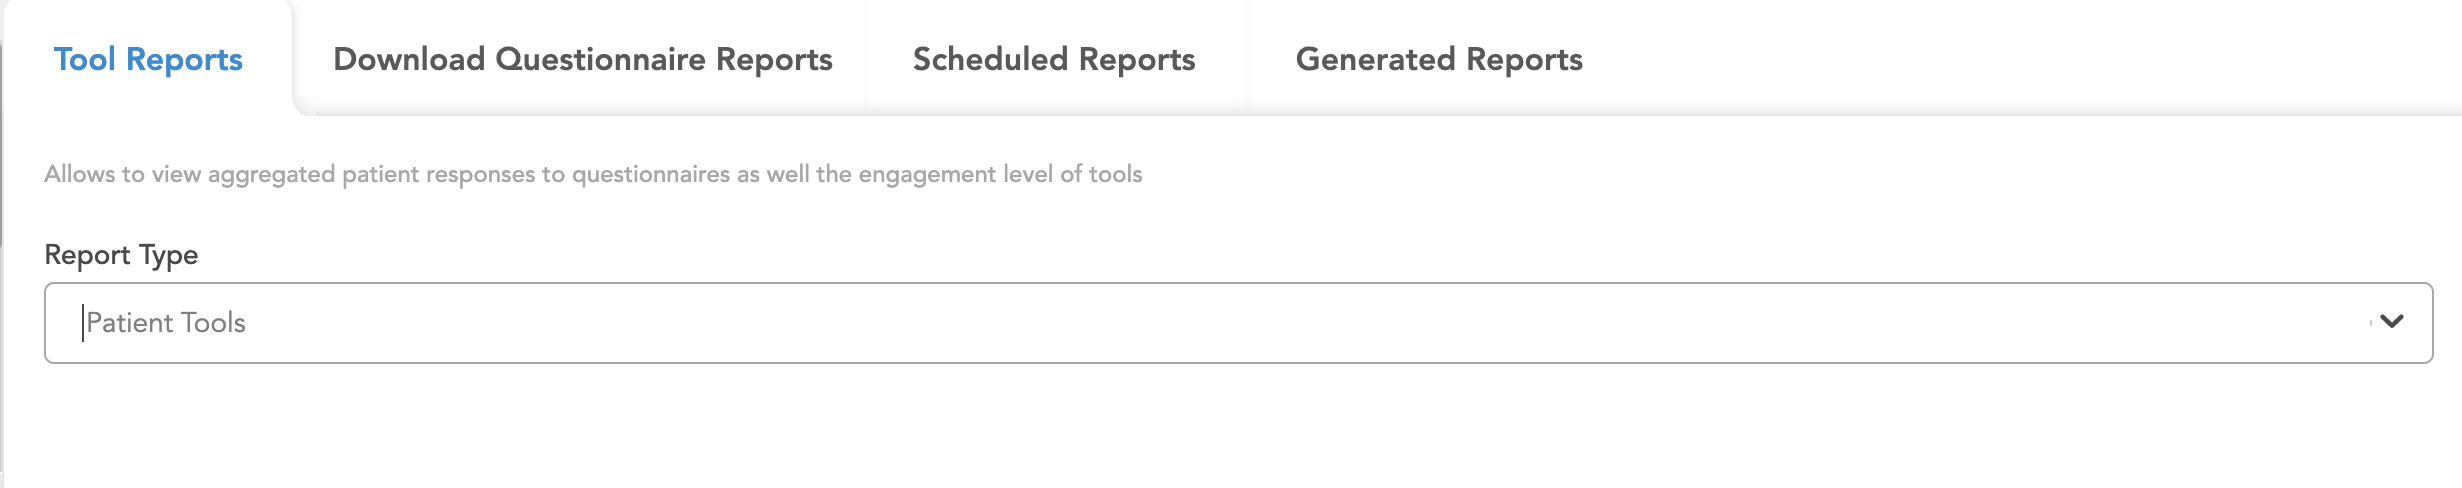Go to the Scheduled Reports tab
Image resolution: width=2462 pixels, height=488 pixels.
pyautogui.click(x=1054, y=59)
